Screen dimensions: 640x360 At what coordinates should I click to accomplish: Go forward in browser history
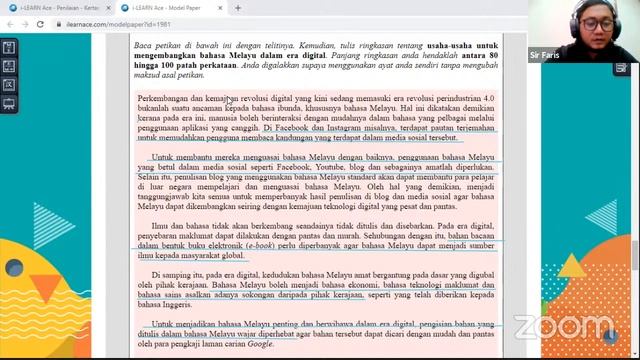[x=25, y=24]
